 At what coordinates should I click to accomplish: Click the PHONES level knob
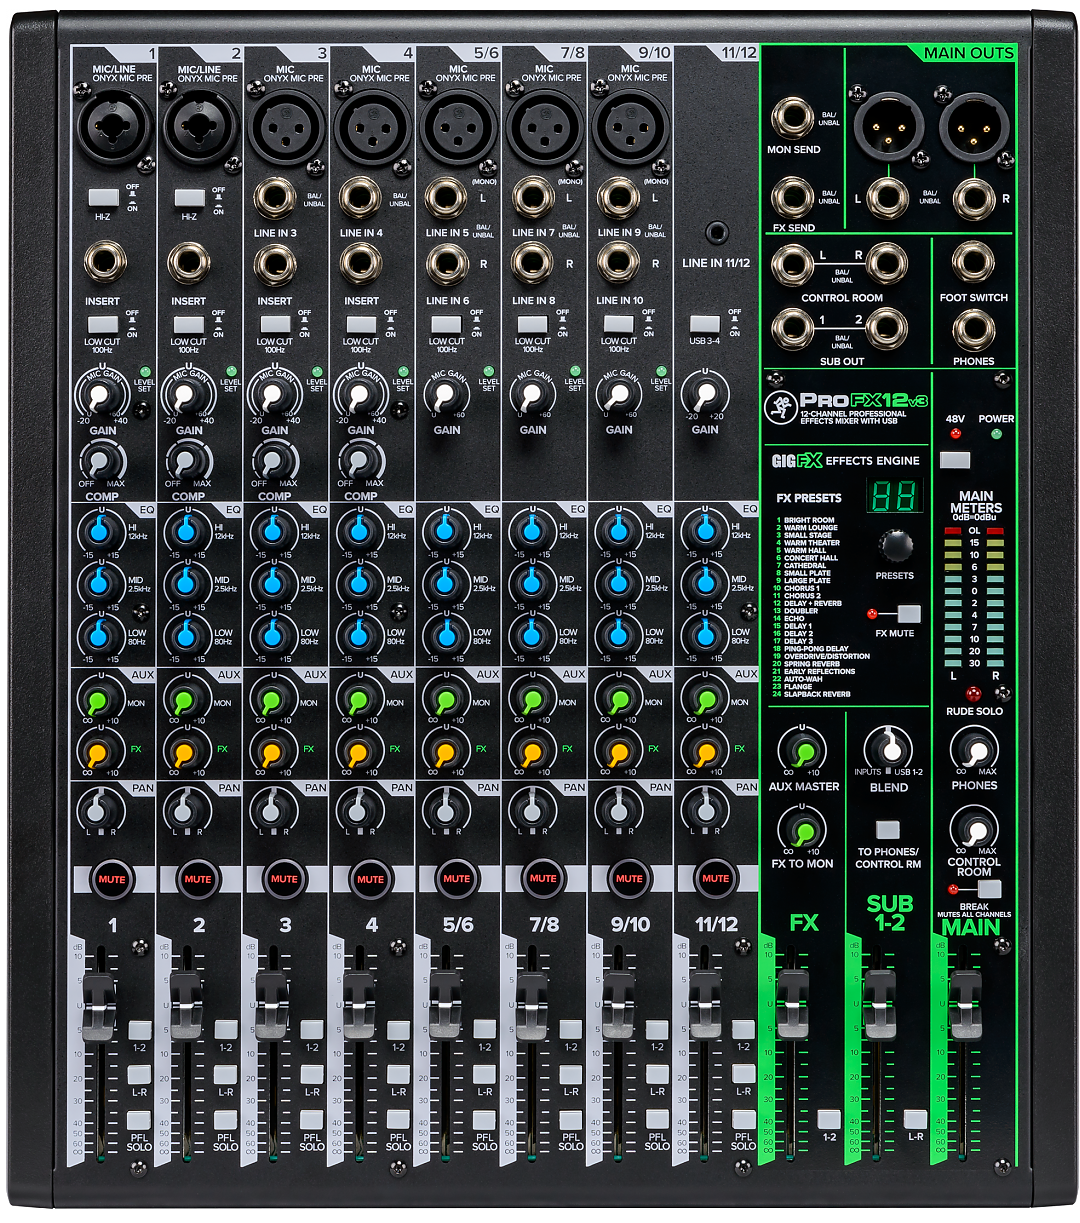[974, 750]
